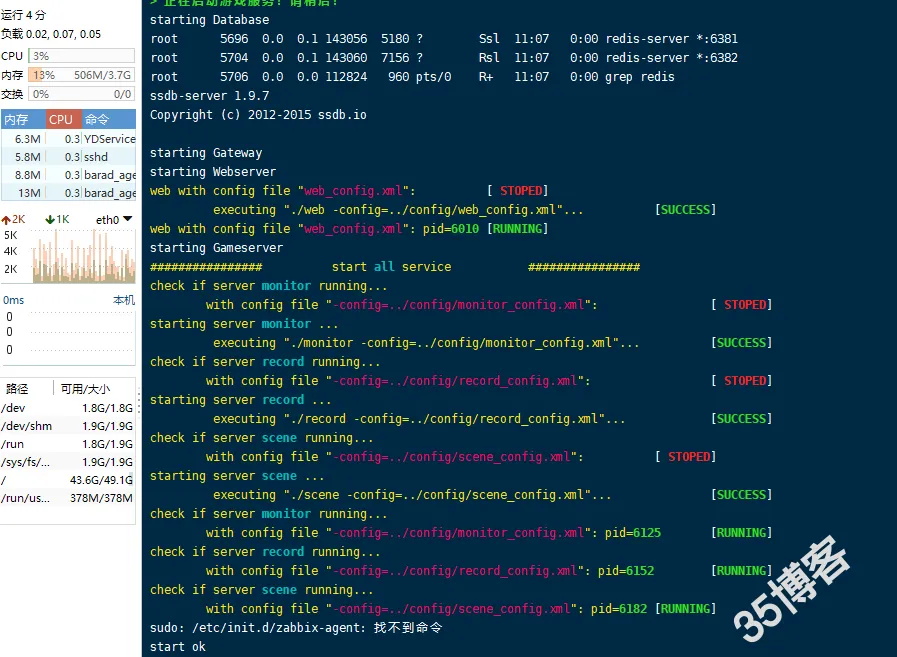Click pid=6010 in the terminal output
Image resolution: width=897 pixels, height=657 pixels.
[x=451, y=229]
